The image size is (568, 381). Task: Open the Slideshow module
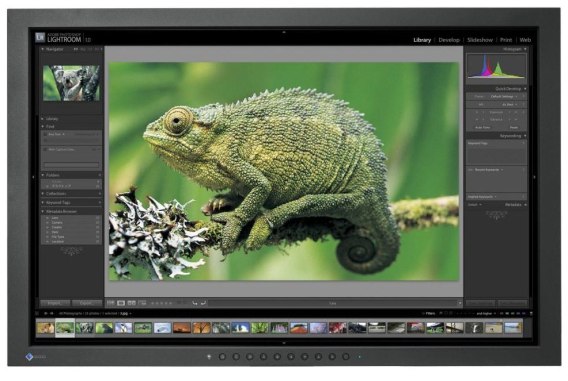click(x=480, y=40)
